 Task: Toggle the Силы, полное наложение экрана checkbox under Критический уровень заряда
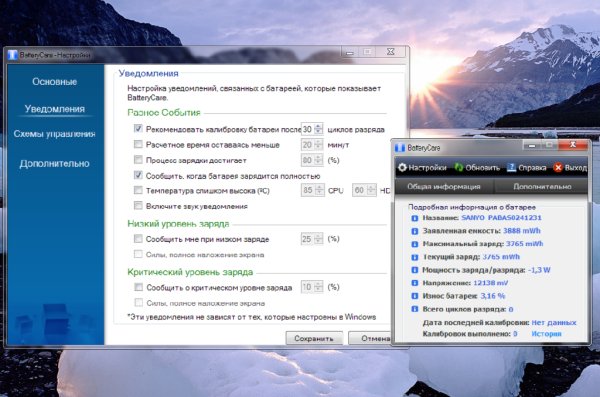(139, 302)
